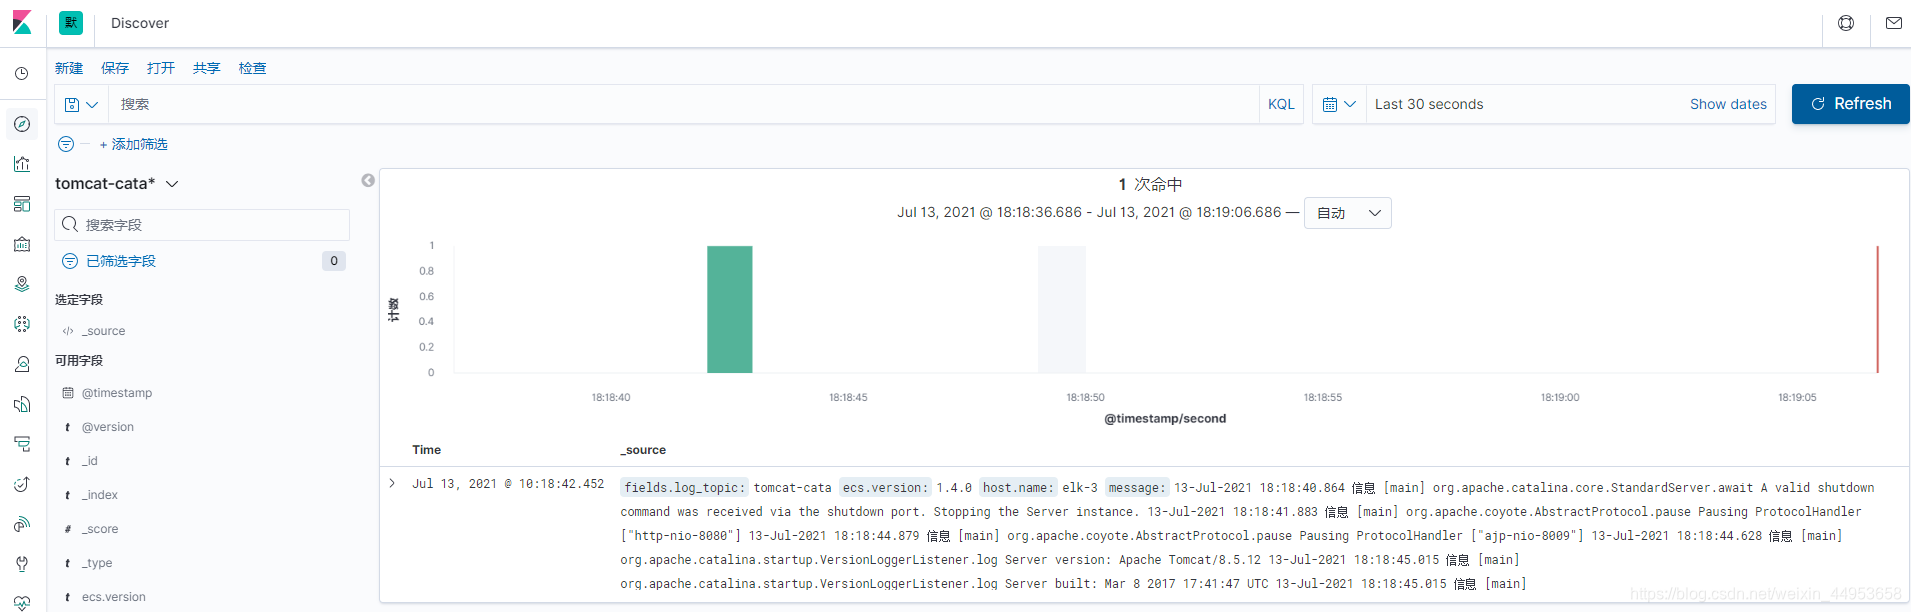The image size is (1911, 612).
Task: Open APM icon in sidebar
Action: click(22, 444)
